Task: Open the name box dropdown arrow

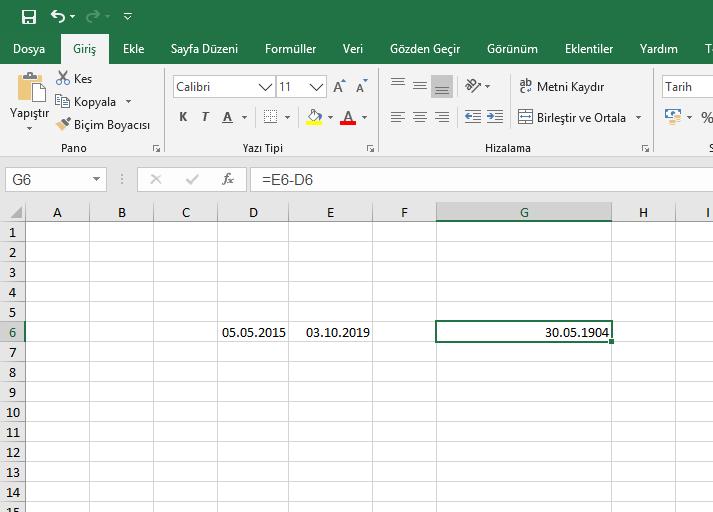Action: pos(96,179)
